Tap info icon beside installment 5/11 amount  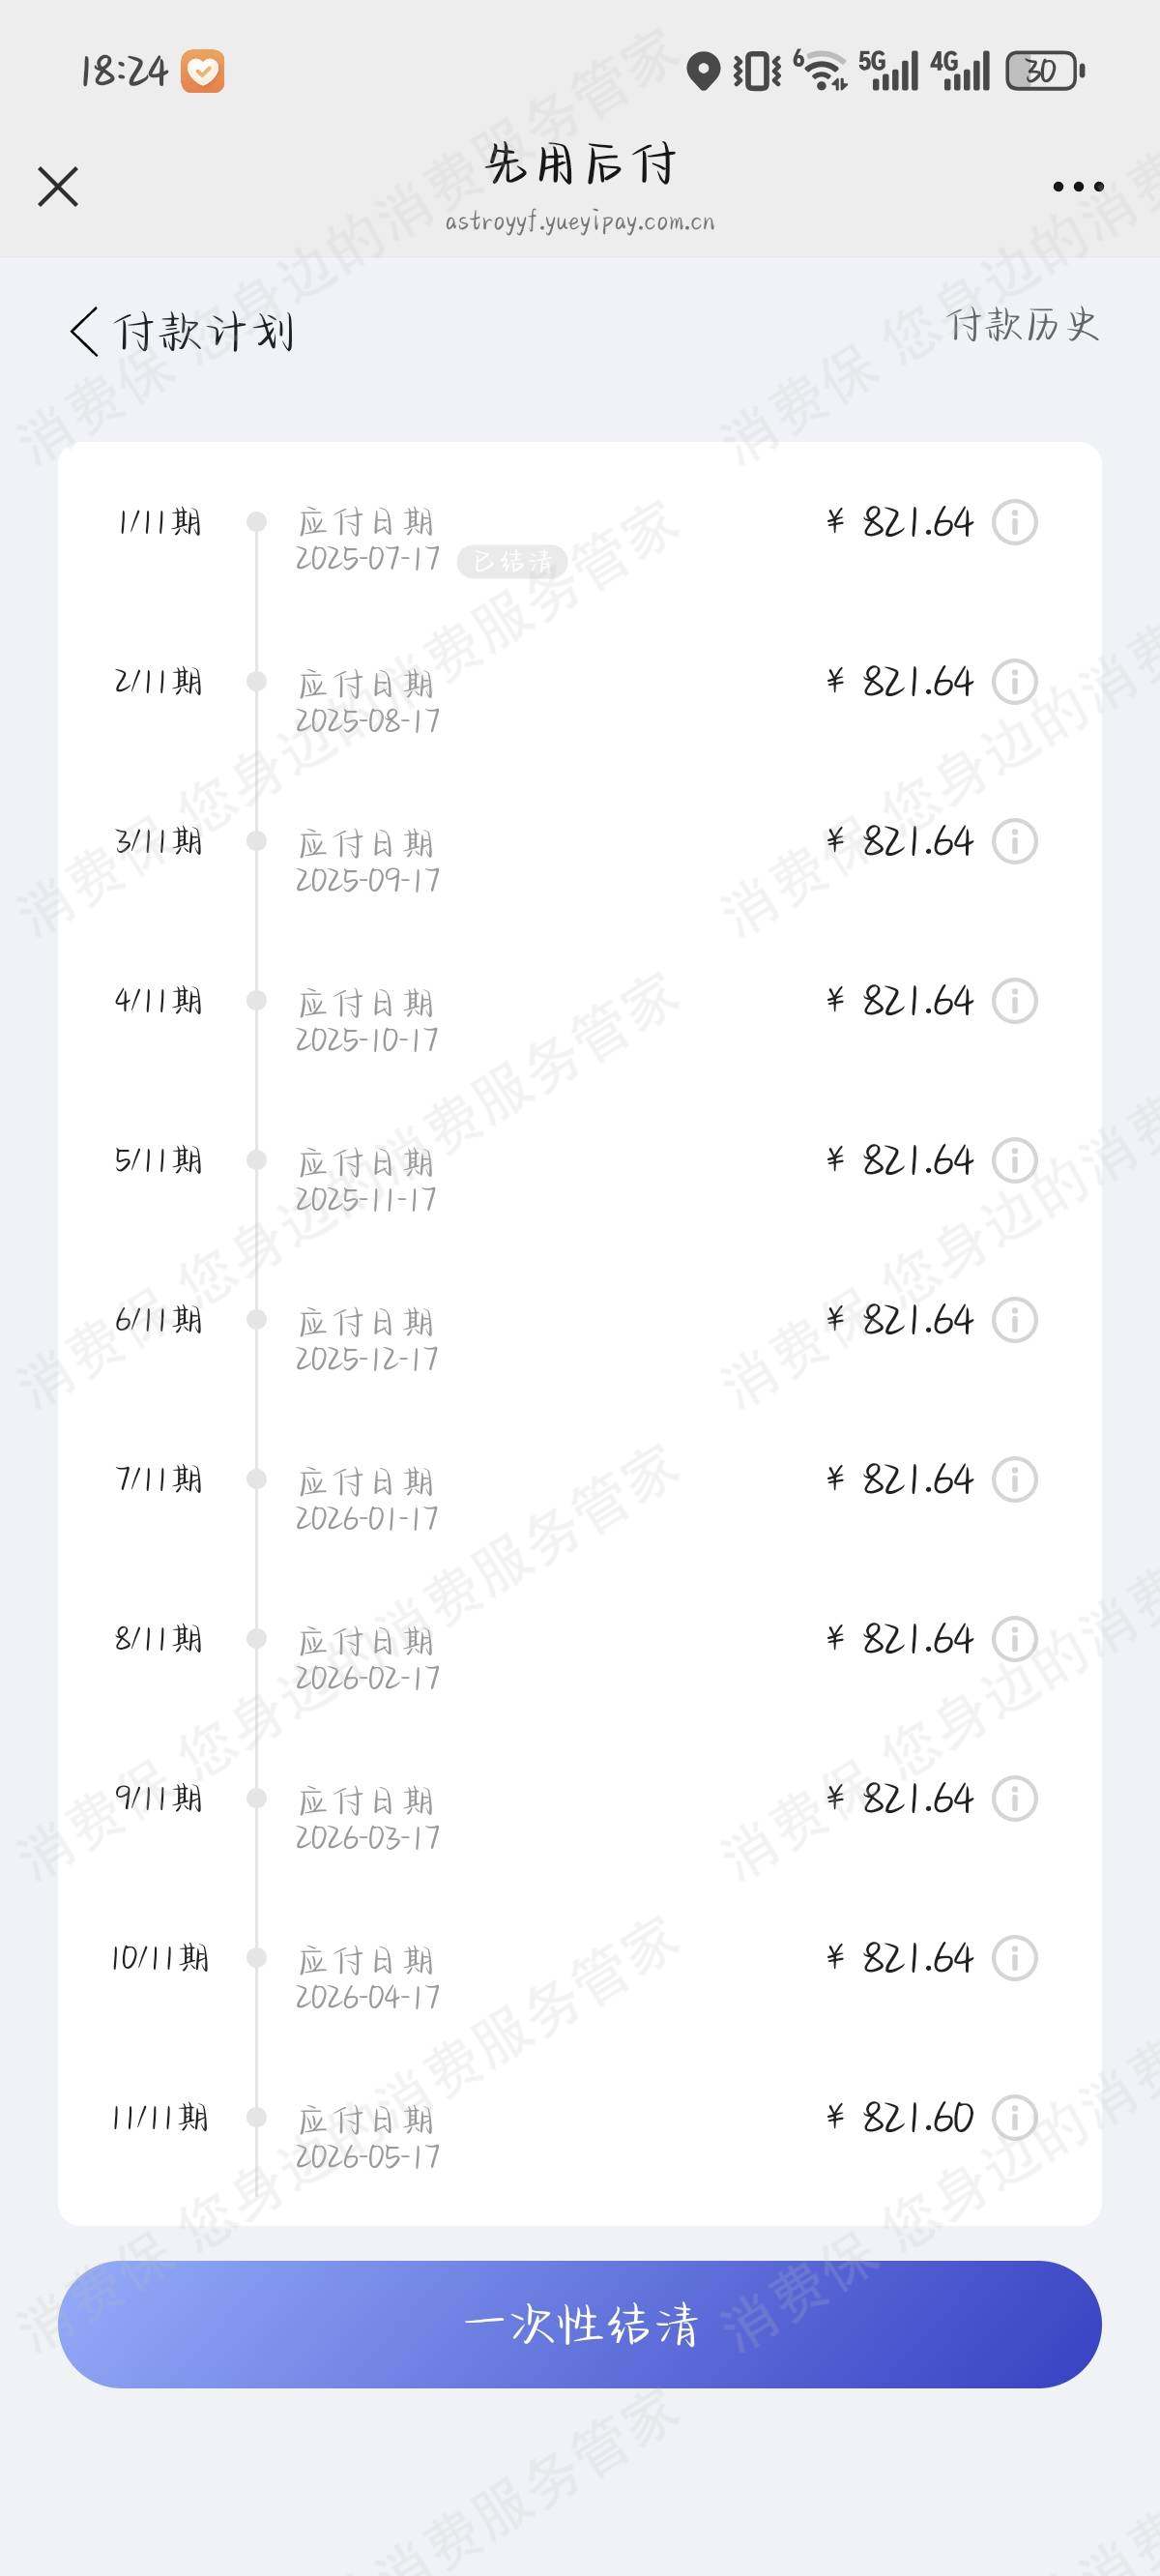point(1014,1160)
